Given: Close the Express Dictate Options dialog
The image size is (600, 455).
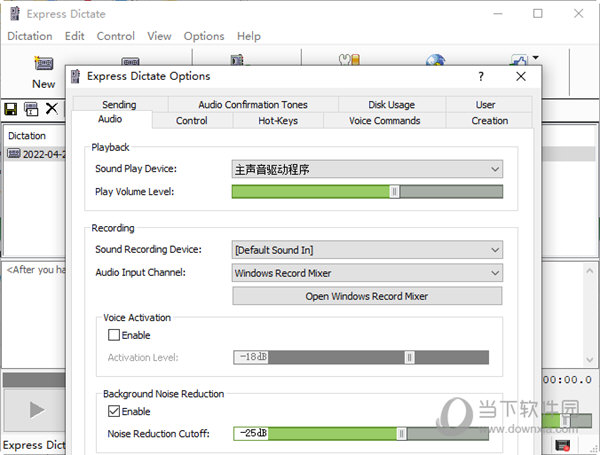Looking at the screenshot, I should tap(520, 77).
